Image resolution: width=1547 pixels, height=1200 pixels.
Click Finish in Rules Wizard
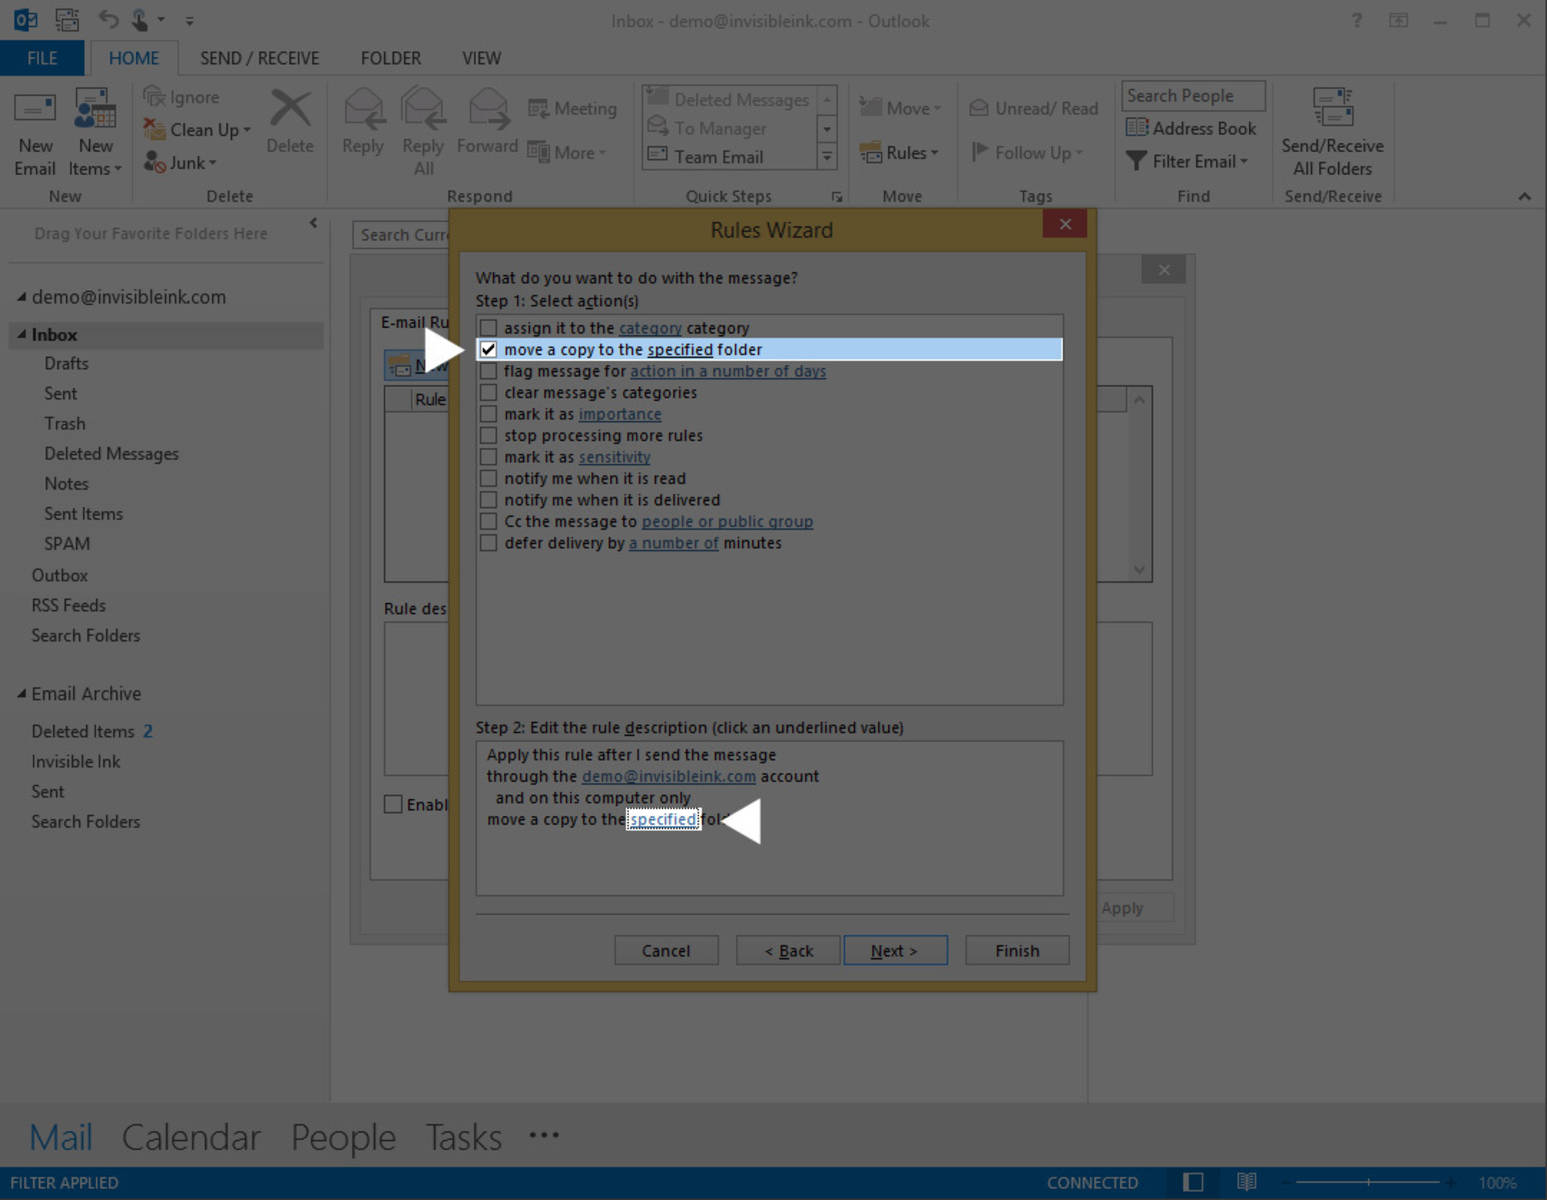(x=1017, y=950)
